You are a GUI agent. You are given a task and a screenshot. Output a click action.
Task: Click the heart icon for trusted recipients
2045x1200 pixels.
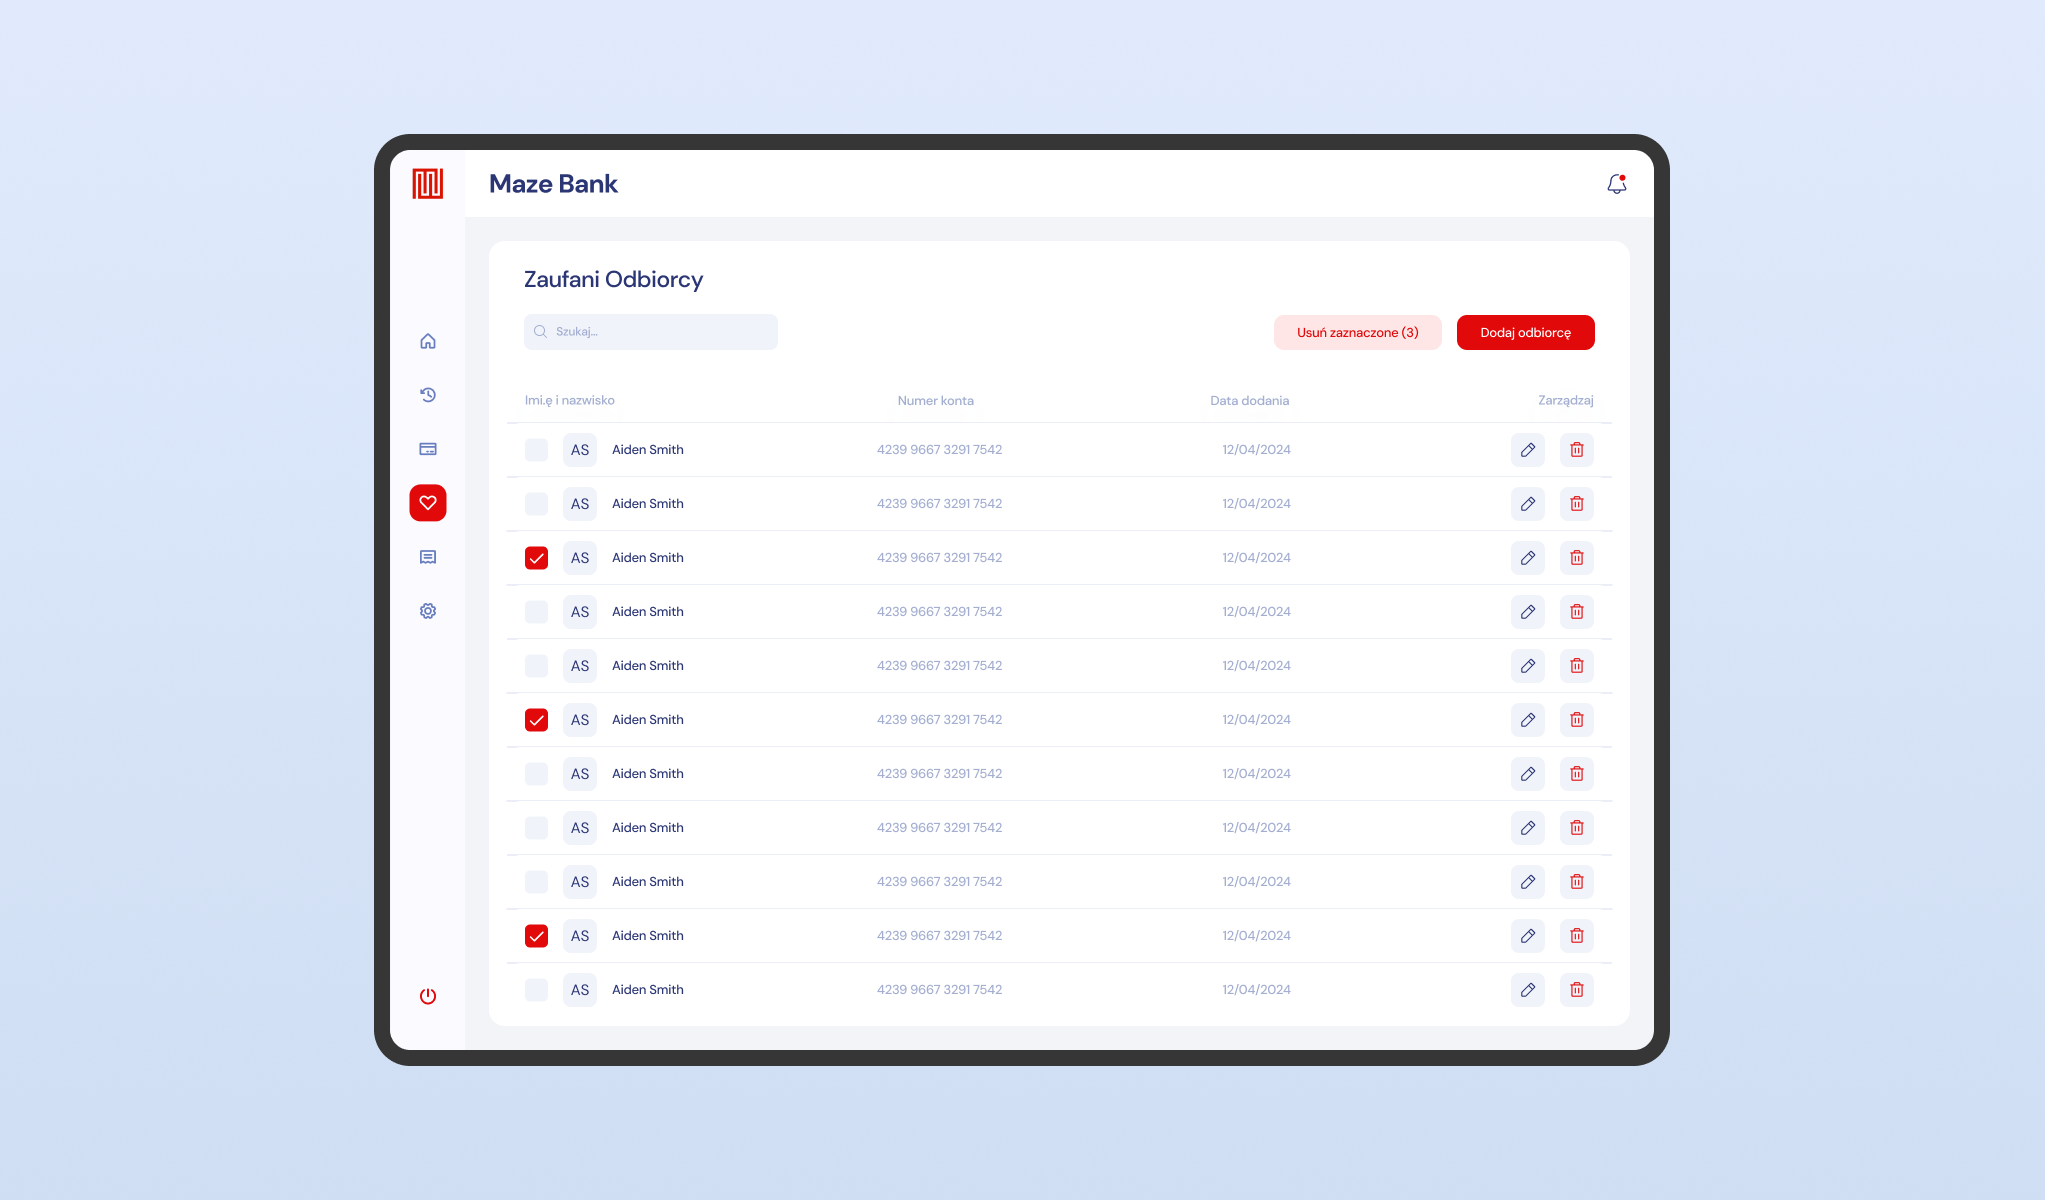[428, 503]
